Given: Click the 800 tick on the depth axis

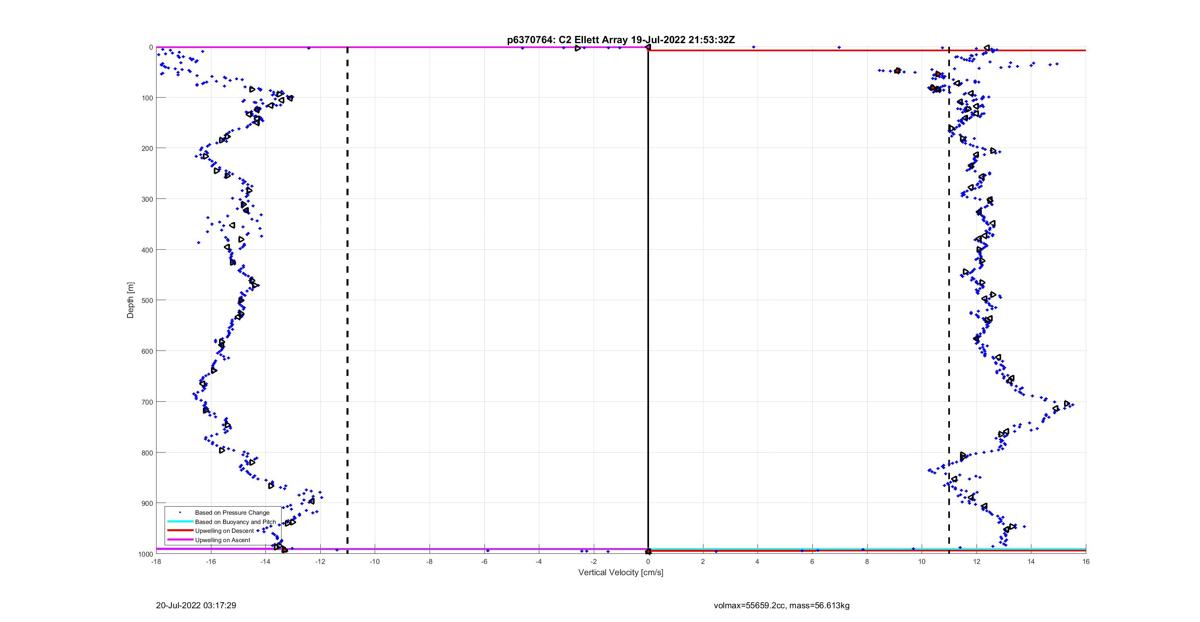Looking at the screenshot, I should click(x=146, y=452).
